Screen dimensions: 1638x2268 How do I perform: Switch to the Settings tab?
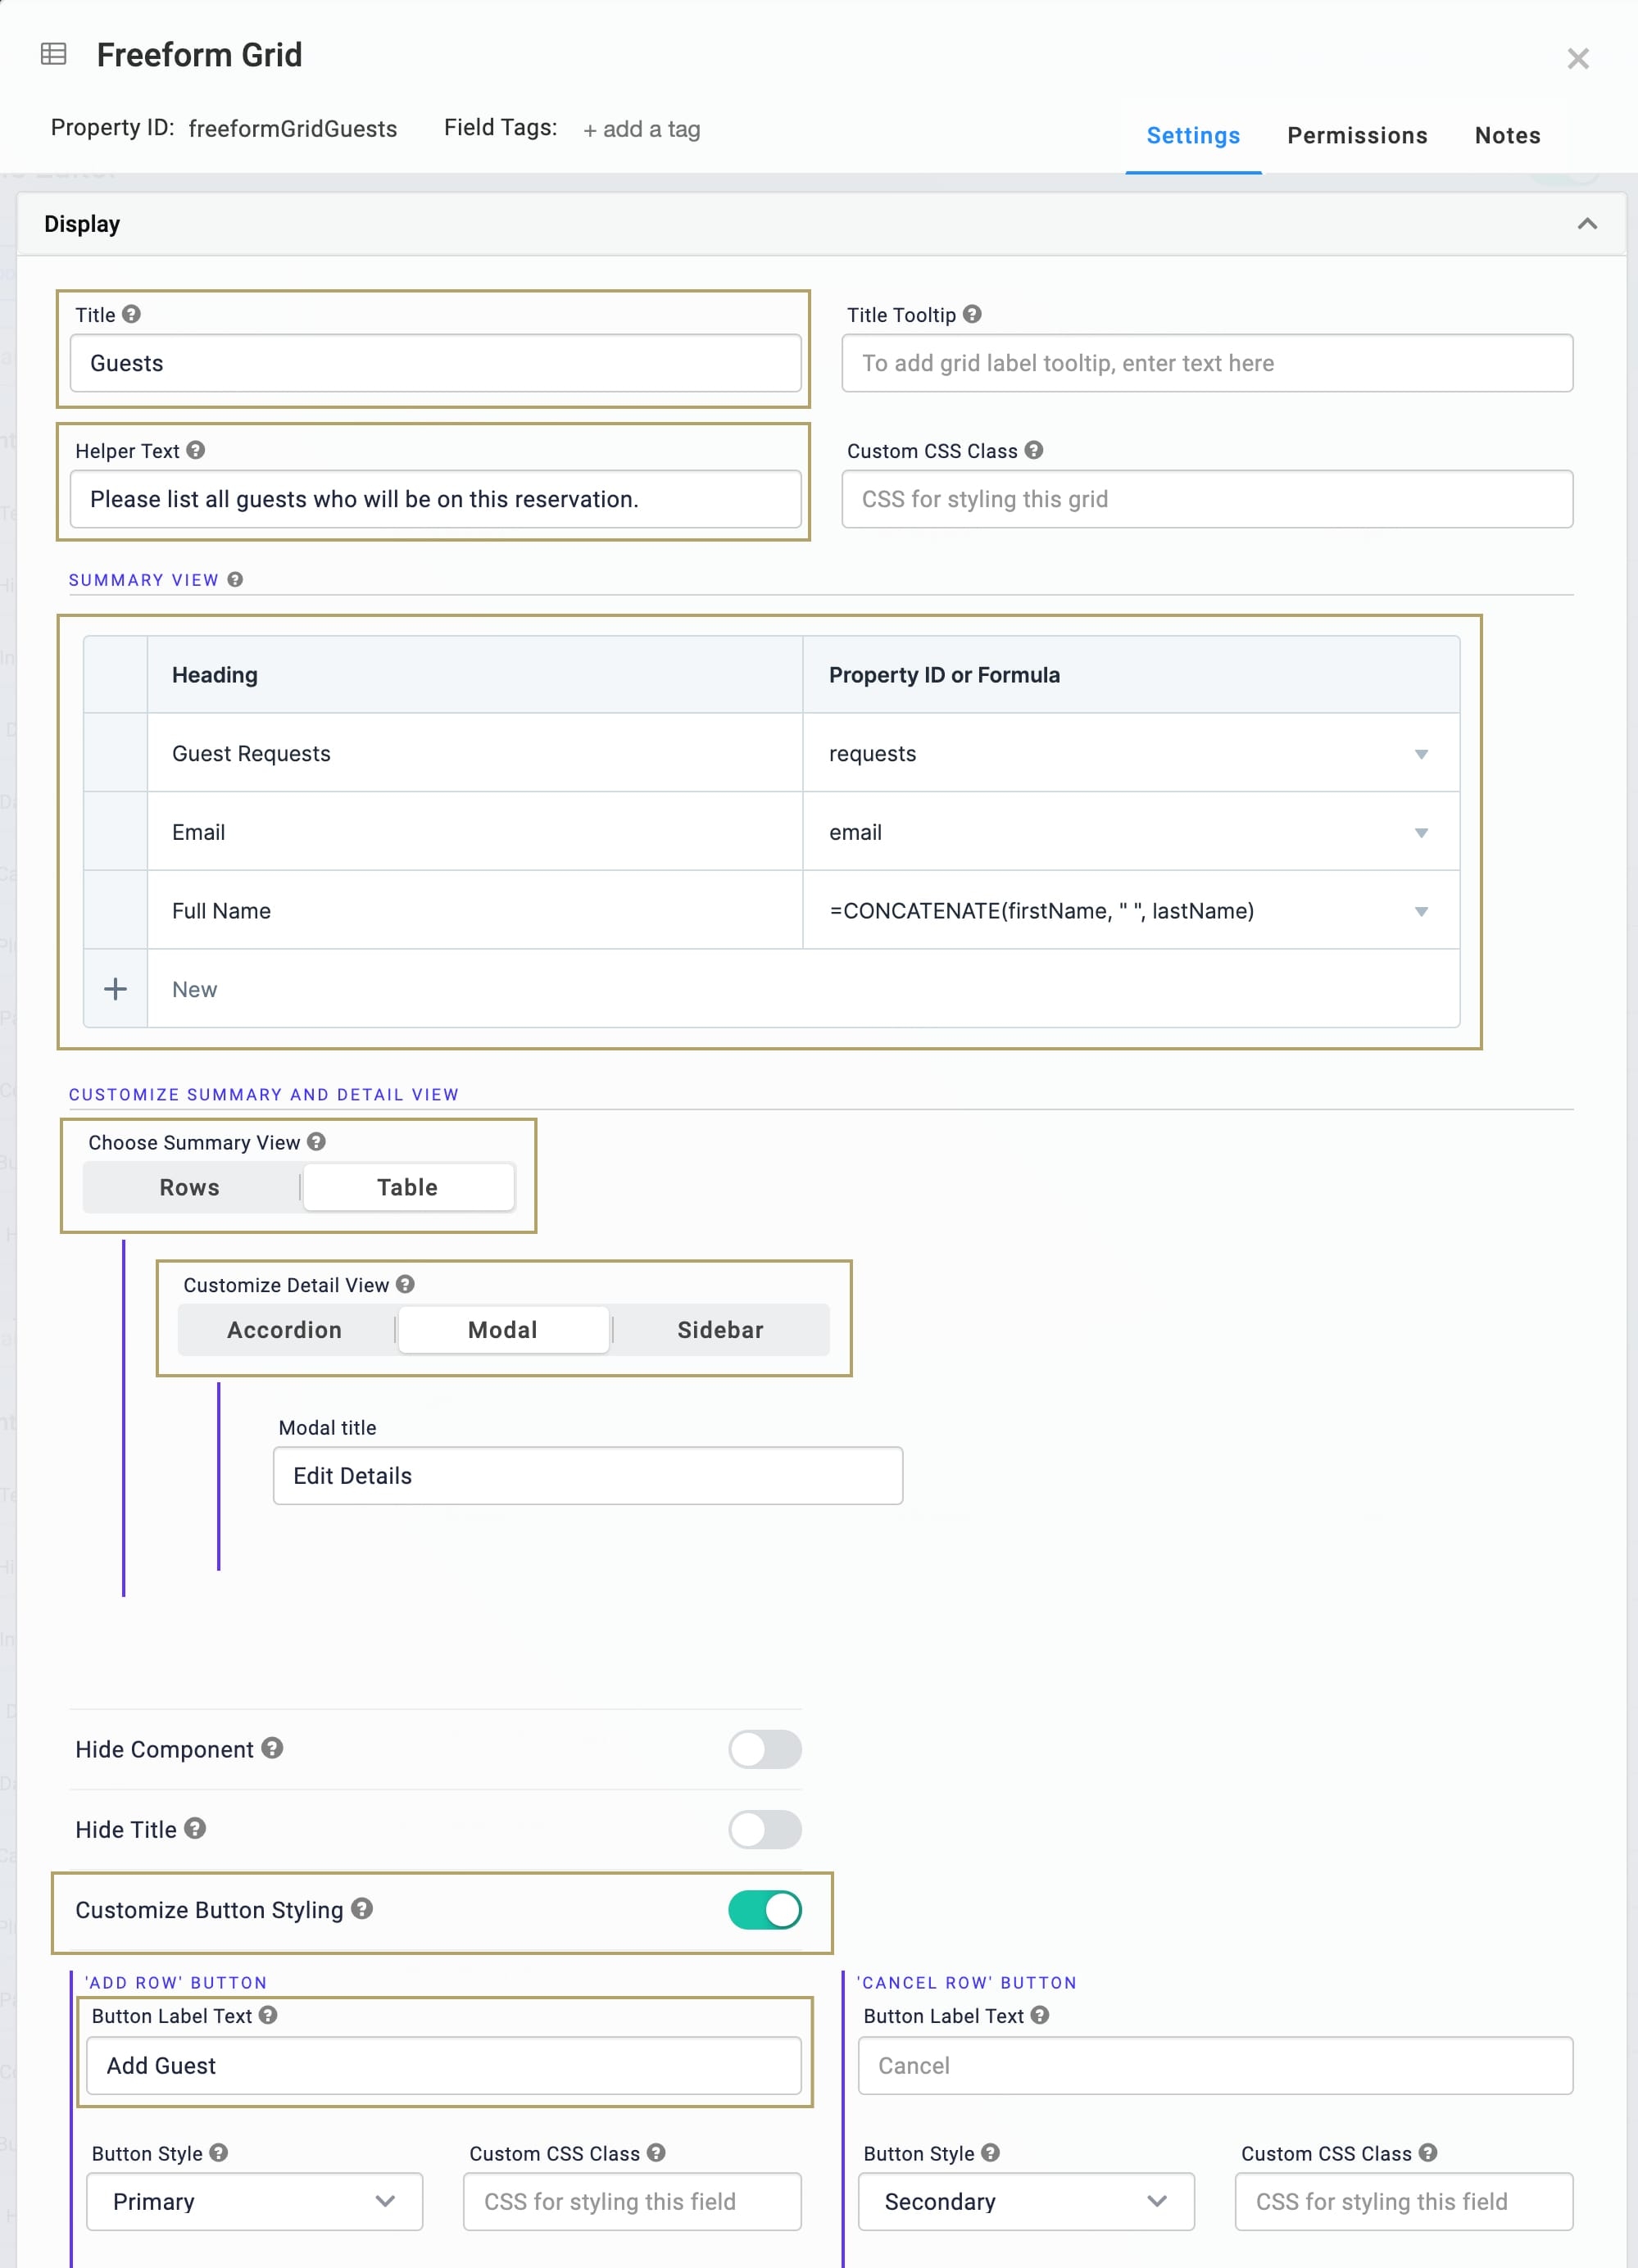click(1193, 136)
